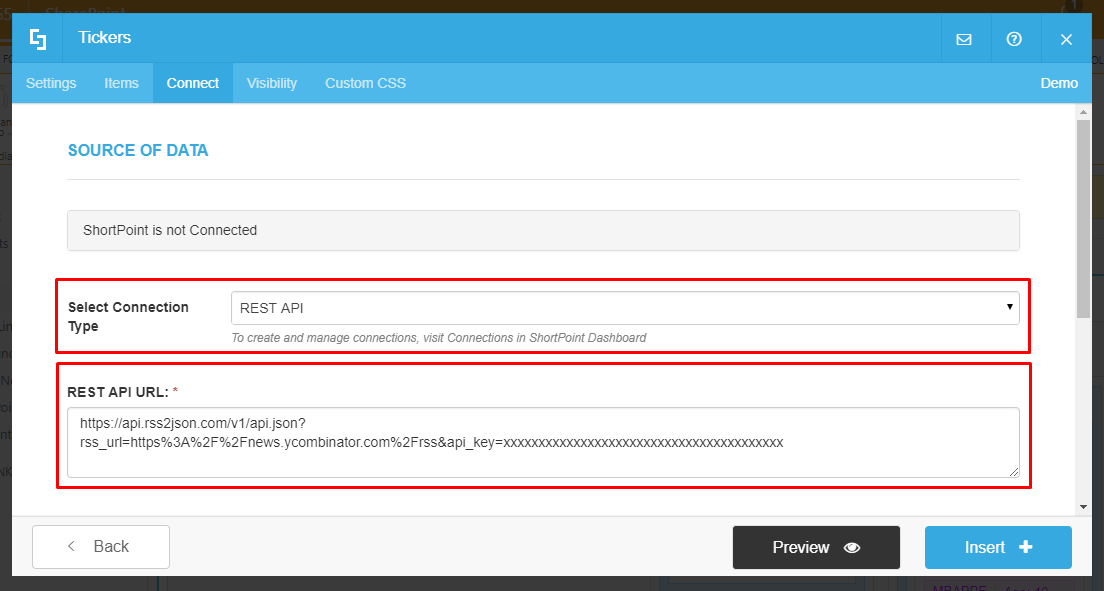Click the textarea resize grip handle
1104x591 pixels.
coord(1013,471)
